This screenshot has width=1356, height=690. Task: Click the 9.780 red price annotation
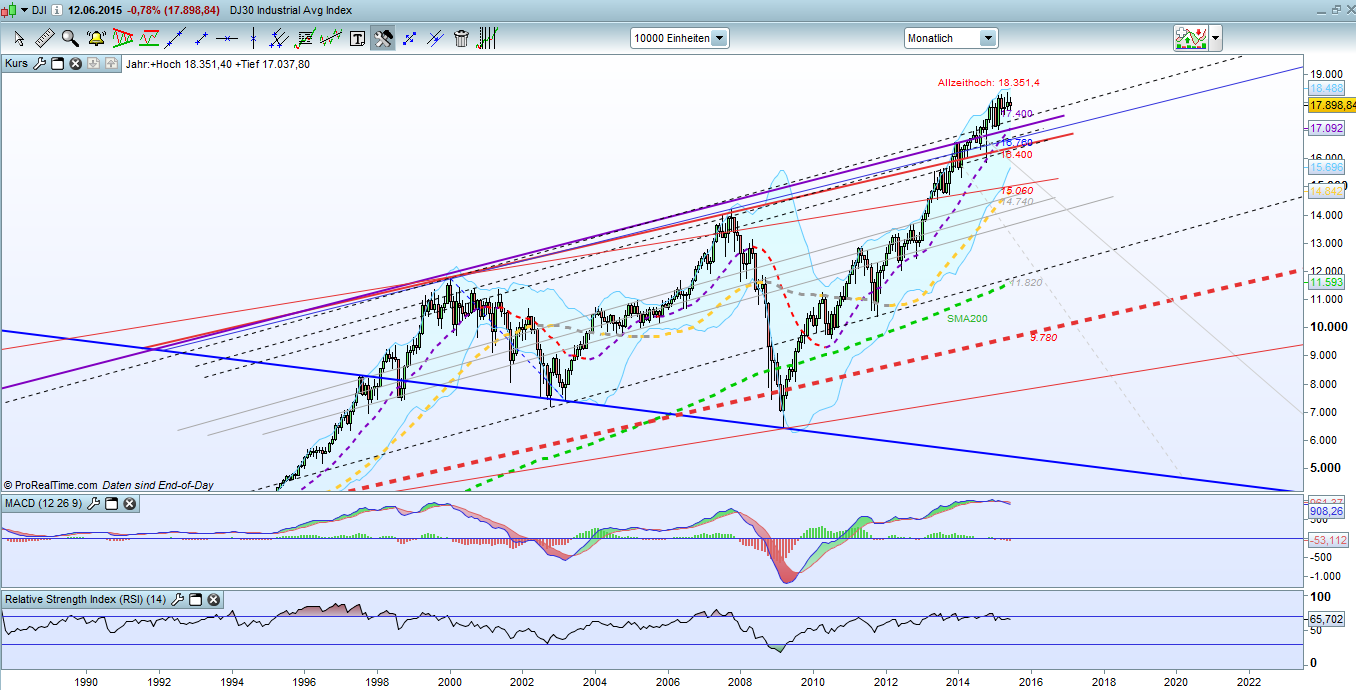[1043, 338]
